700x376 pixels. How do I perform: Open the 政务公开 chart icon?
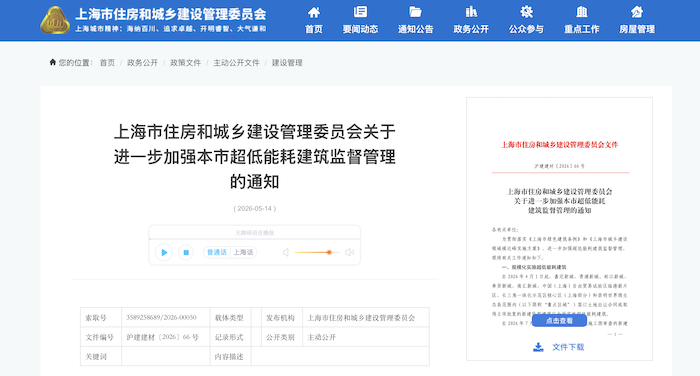[471, 12]
